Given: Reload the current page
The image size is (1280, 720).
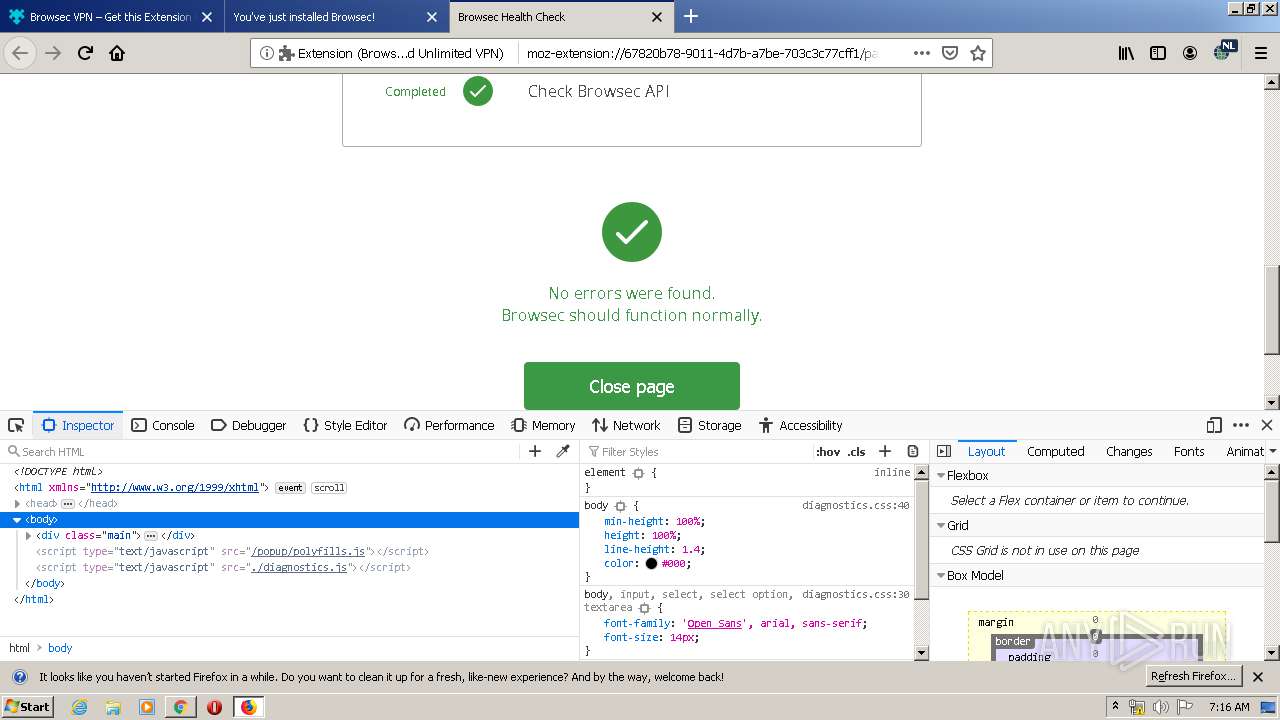Looking at the screenshot, I should (x=85, y=53).
